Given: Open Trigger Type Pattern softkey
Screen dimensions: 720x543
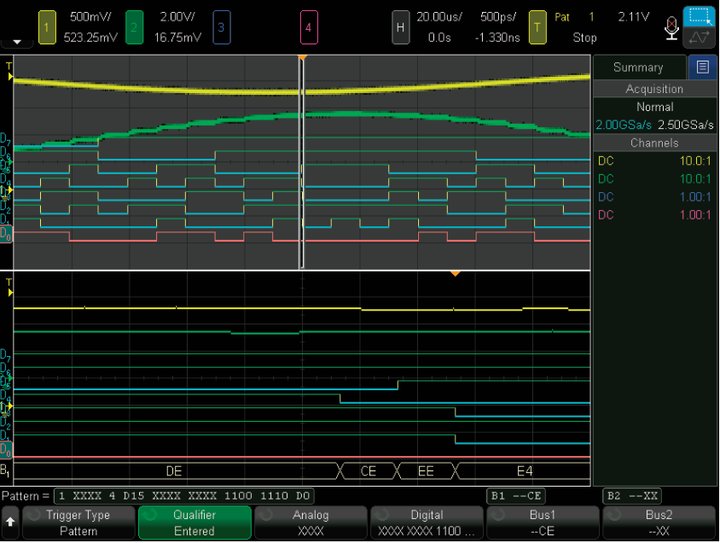Looking at the screenshot, I should pos(79,523).
